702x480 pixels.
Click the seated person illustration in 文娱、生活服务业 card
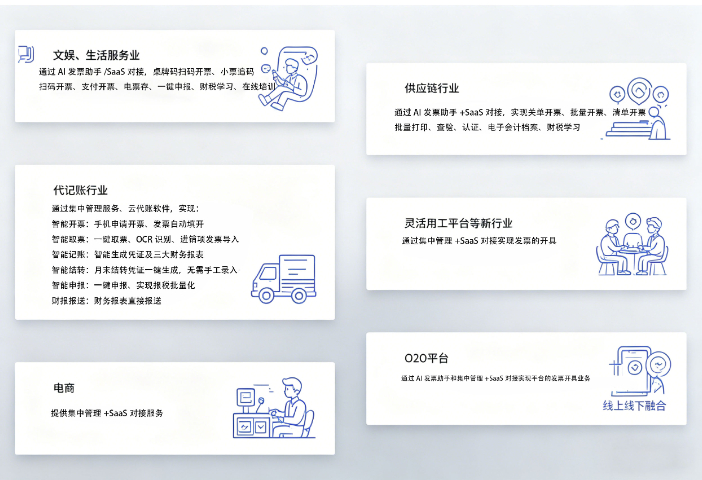[x=289, y=78]
